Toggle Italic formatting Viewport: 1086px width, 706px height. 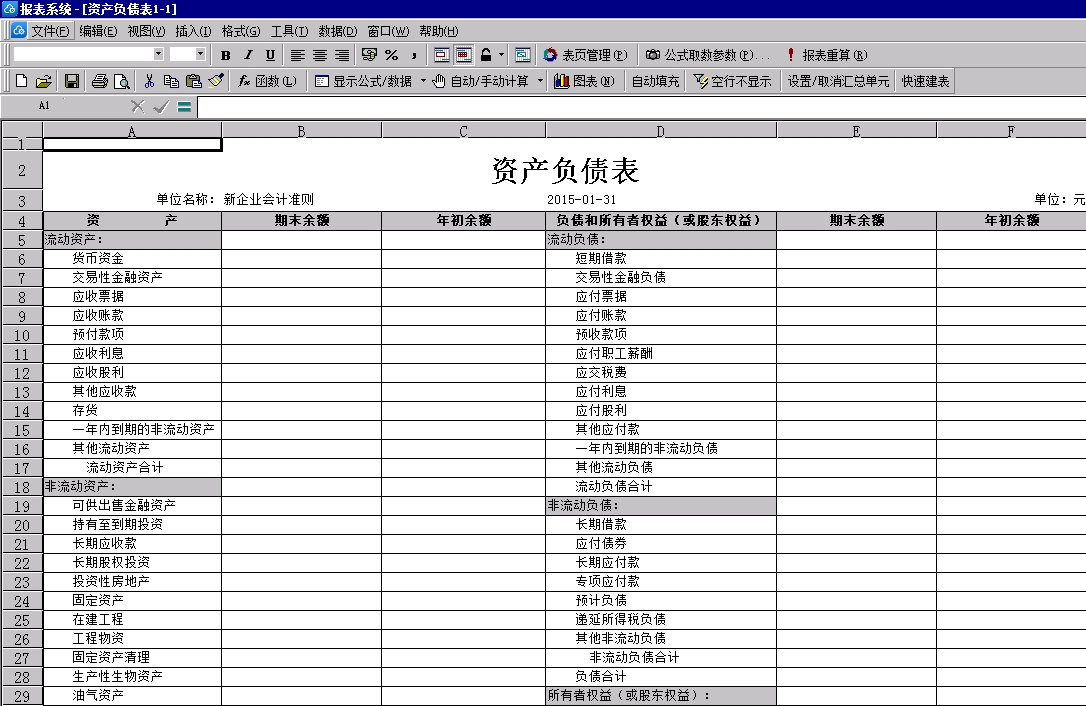tap(248, 55)
